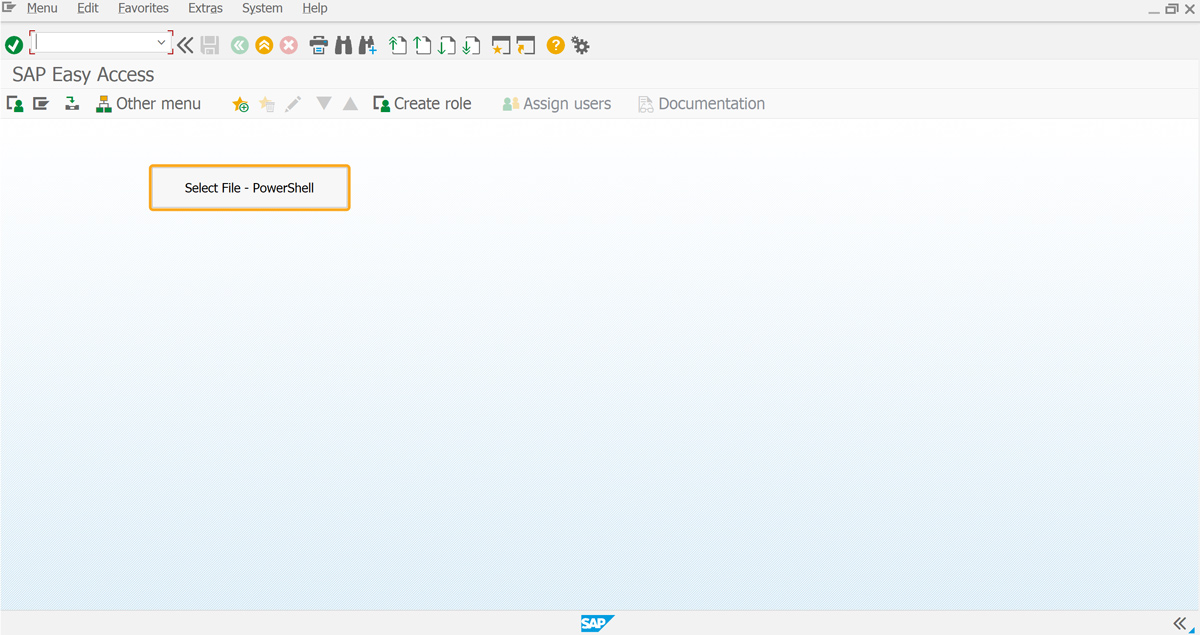
Task: Click the Create role button
Action: 422,103
